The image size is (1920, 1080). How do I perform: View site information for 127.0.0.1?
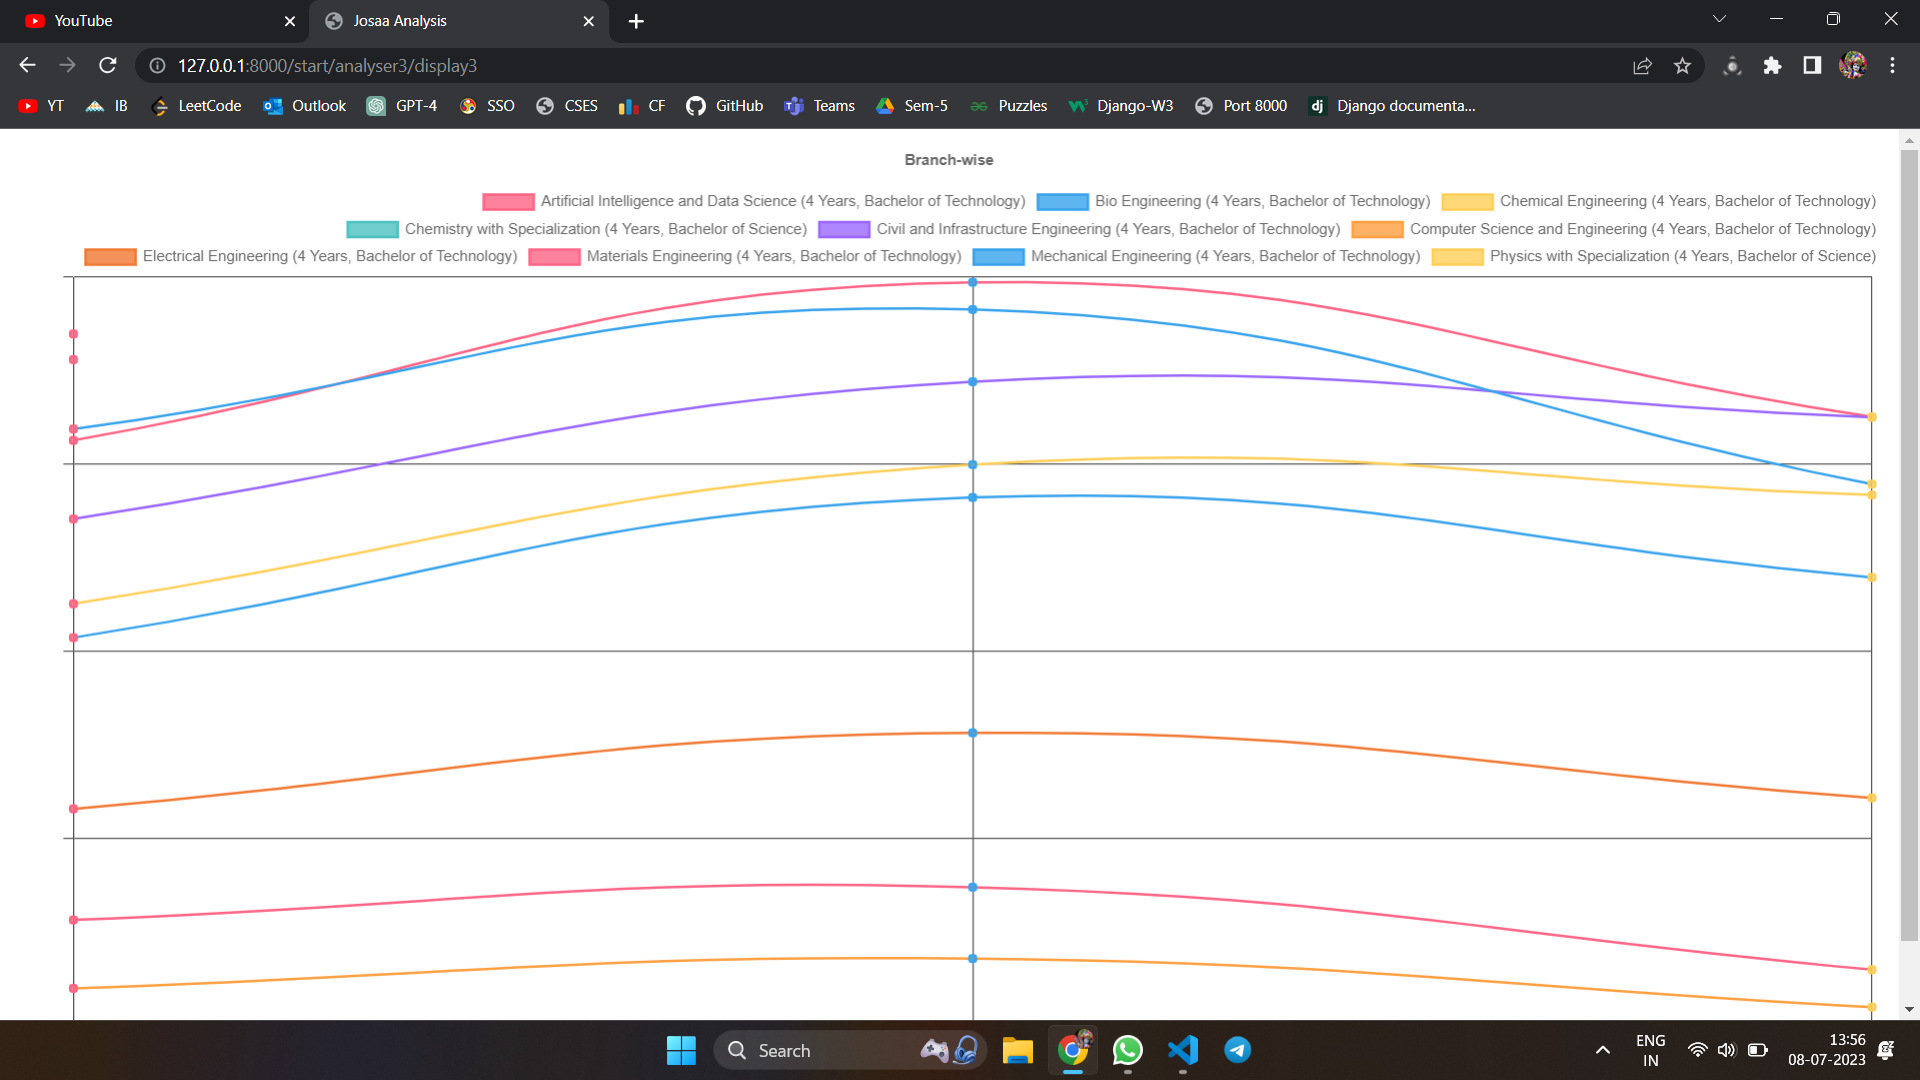156,66
